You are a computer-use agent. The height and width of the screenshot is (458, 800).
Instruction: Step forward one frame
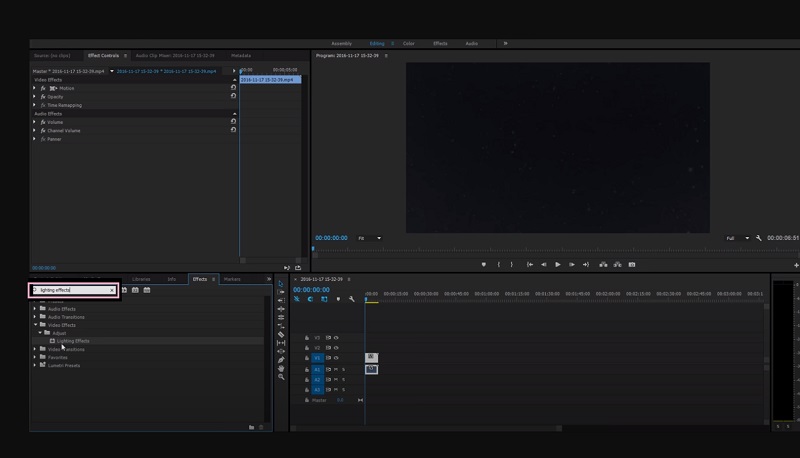572,265
